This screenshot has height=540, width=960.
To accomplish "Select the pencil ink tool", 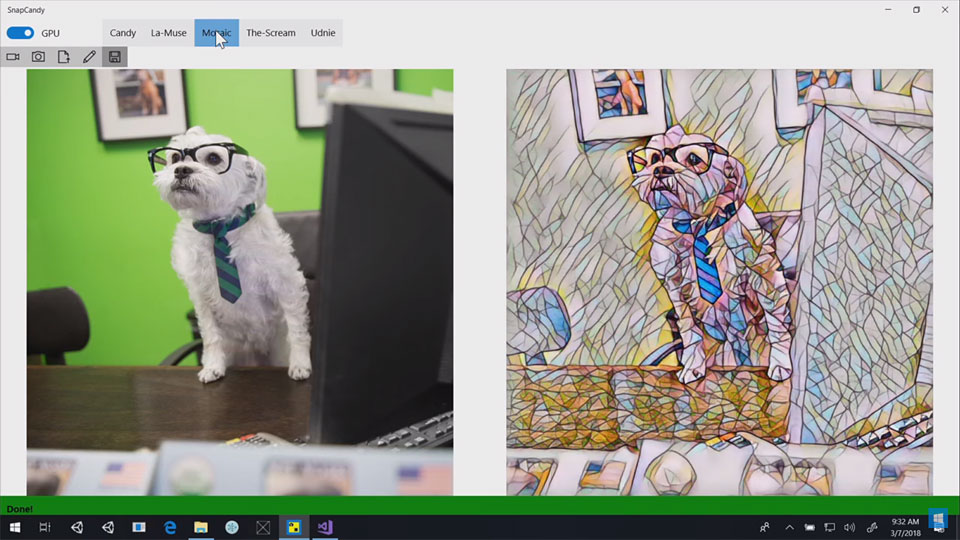I will point(89,57).
